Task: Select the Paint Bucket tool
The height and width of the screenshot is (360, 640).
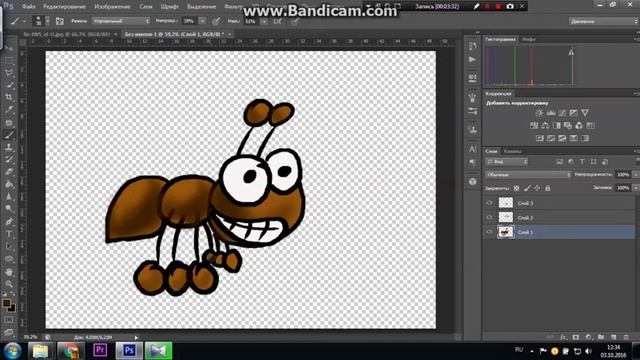Action: [9, 184]
